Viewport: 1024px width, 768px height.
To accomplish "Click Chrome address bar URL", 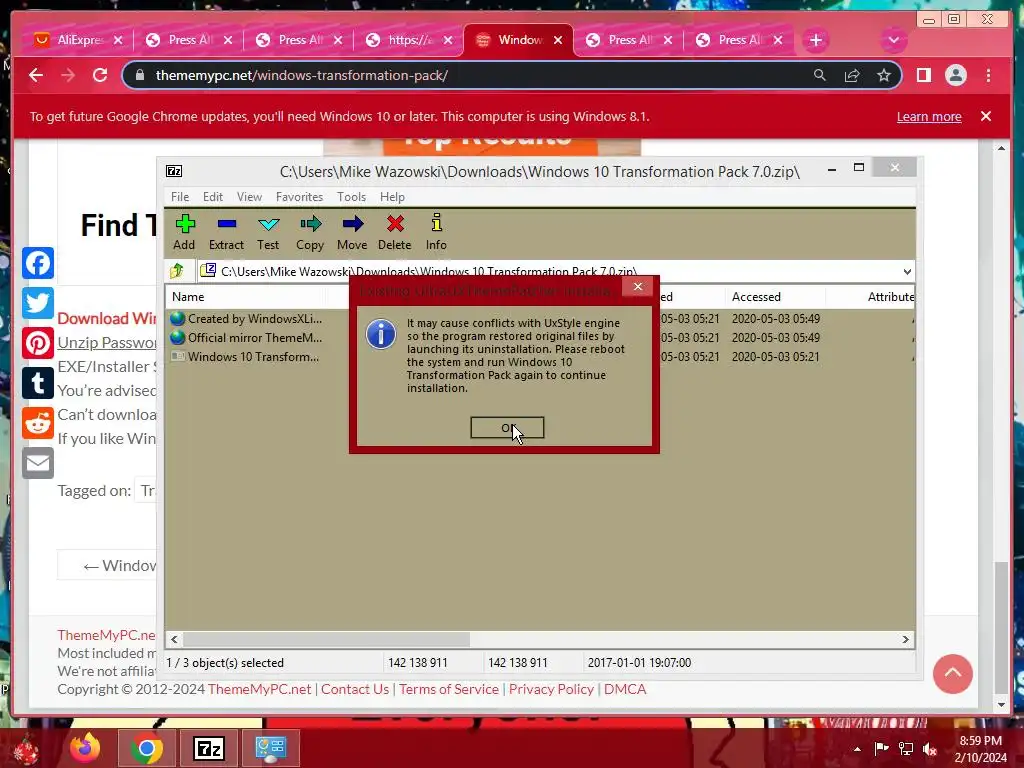I will [301, 75].
